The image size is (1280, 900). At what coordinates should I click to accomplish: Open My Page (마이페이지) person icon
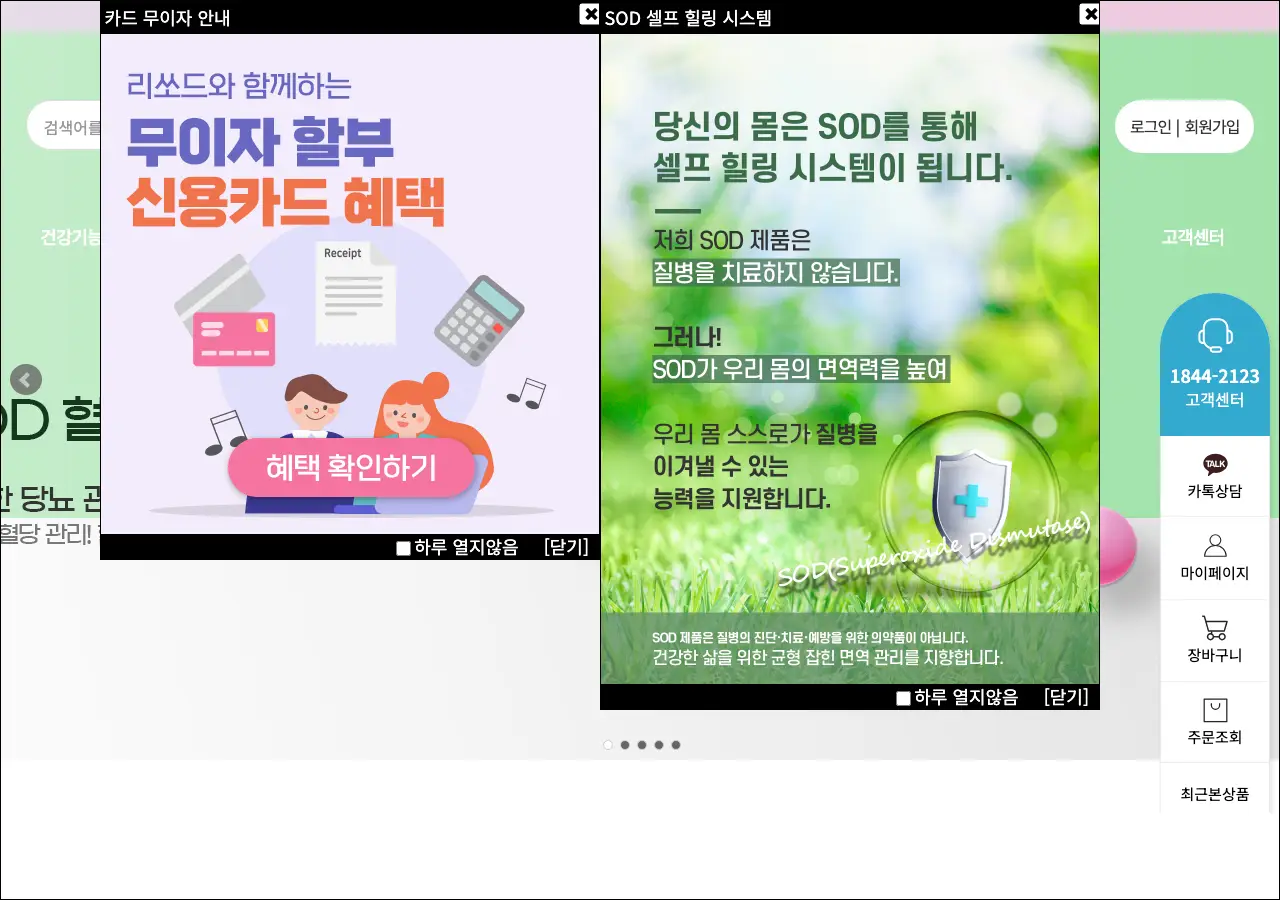coord(1214,546)
